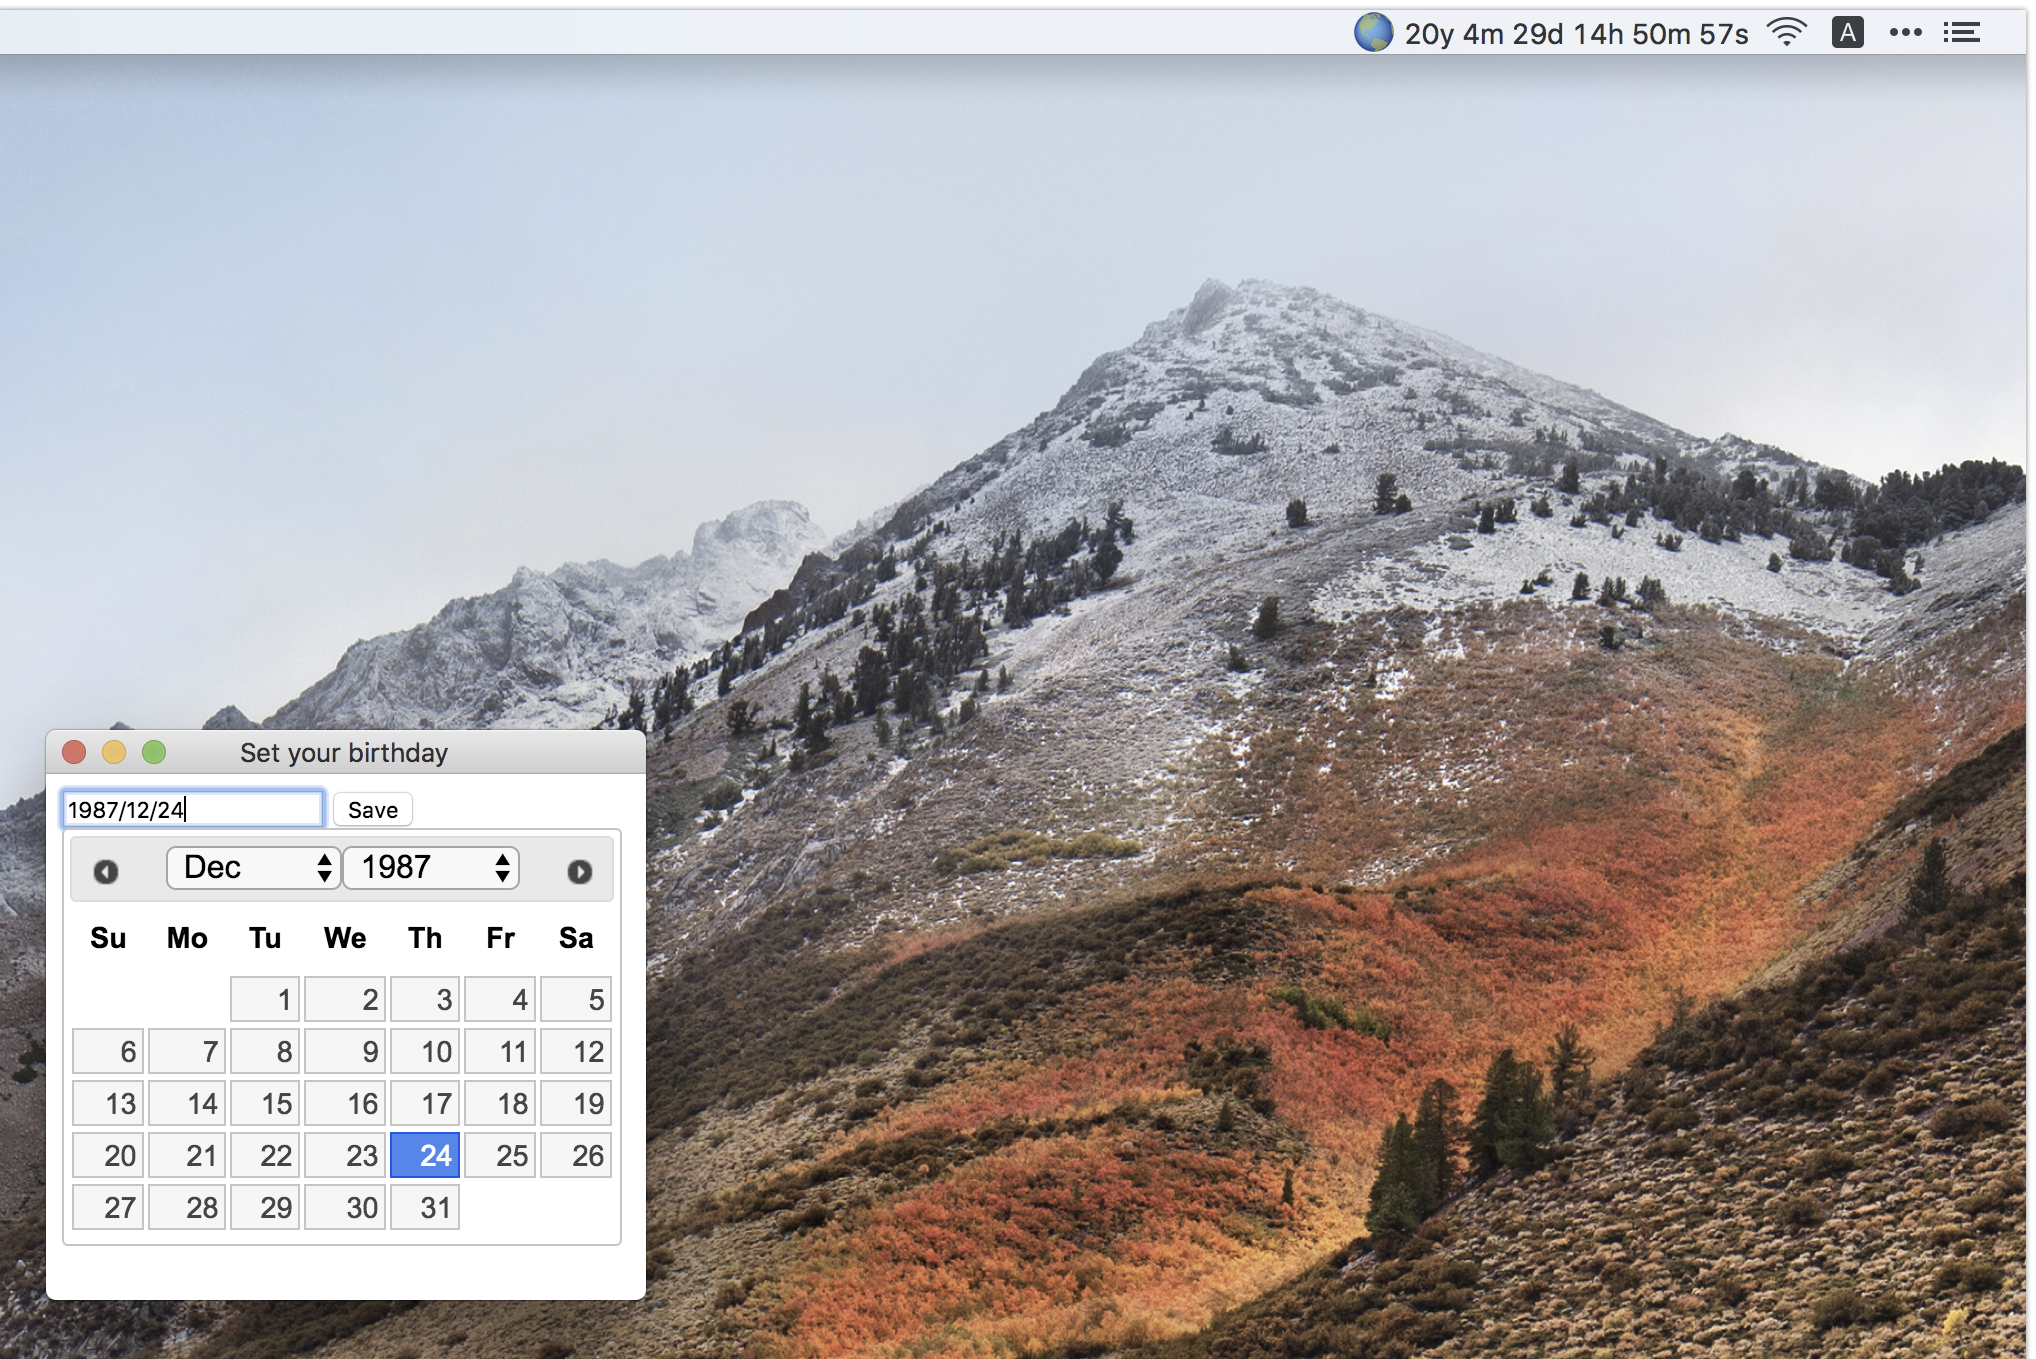This screenshot has width=2036, height=1359.
Task: Pick the highlighted day 24
Action: click(x=425, y=1155)
